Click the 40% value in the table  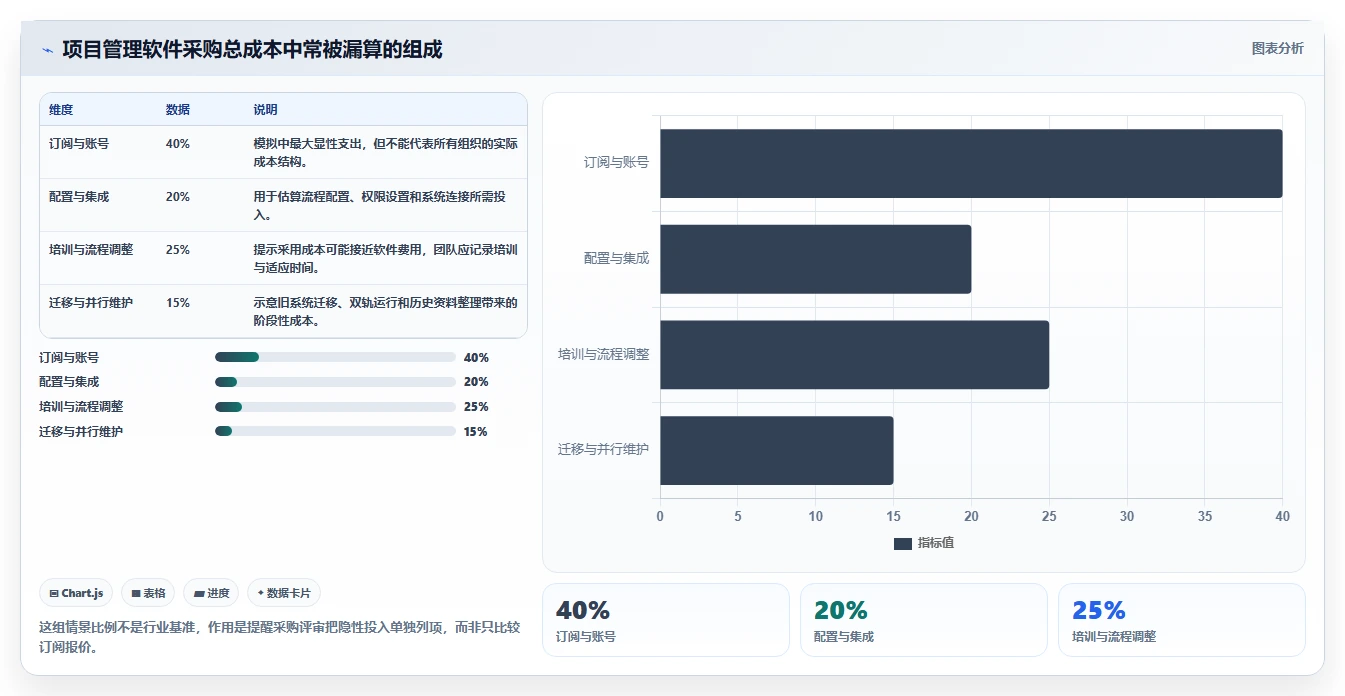pos(178,144)
